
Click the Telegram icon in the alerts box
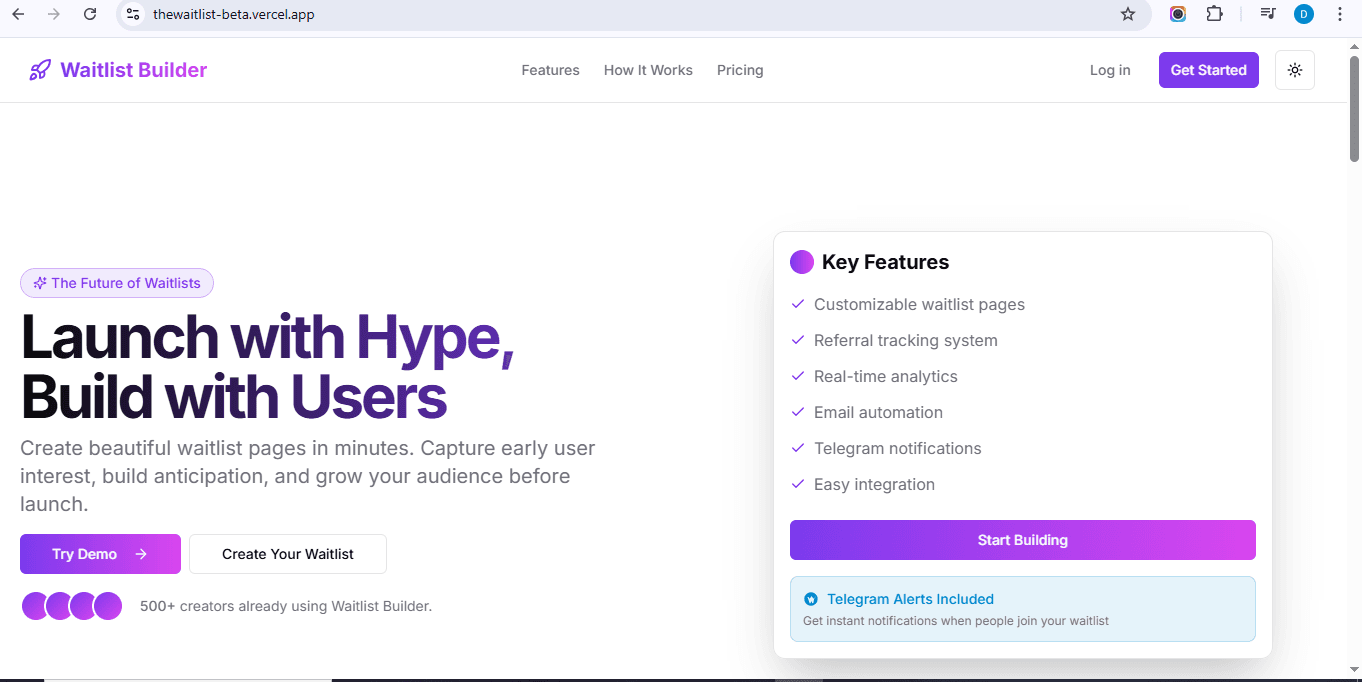[x=810, y=599]
